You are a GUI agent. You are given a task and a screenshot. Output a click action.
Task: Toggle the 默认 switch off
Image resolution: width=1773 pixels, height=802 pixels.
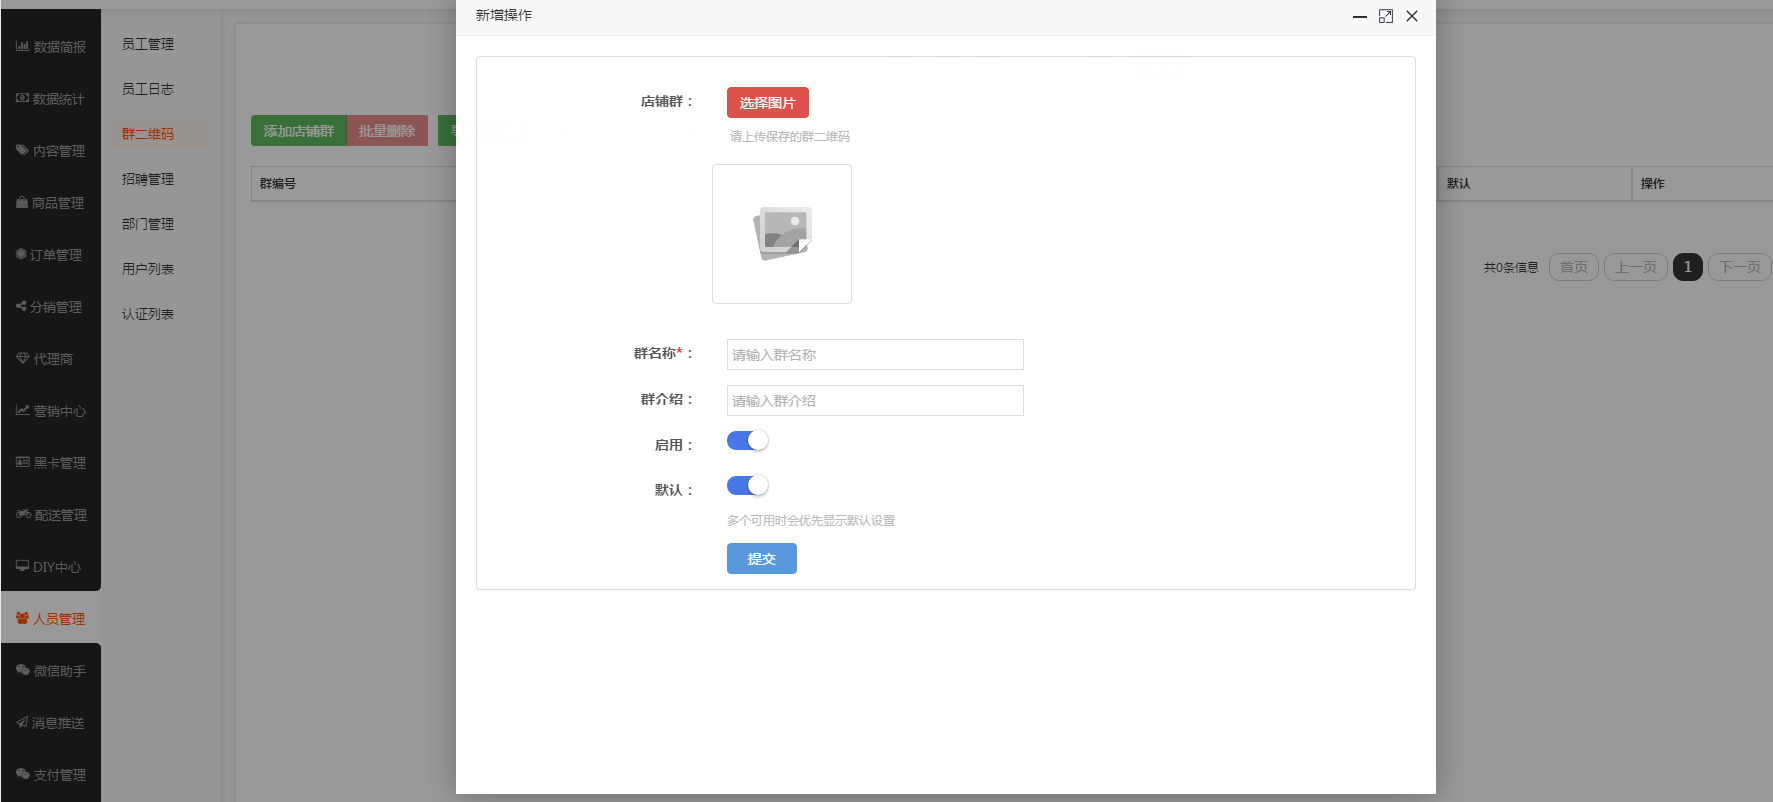(x=747, y=486)
